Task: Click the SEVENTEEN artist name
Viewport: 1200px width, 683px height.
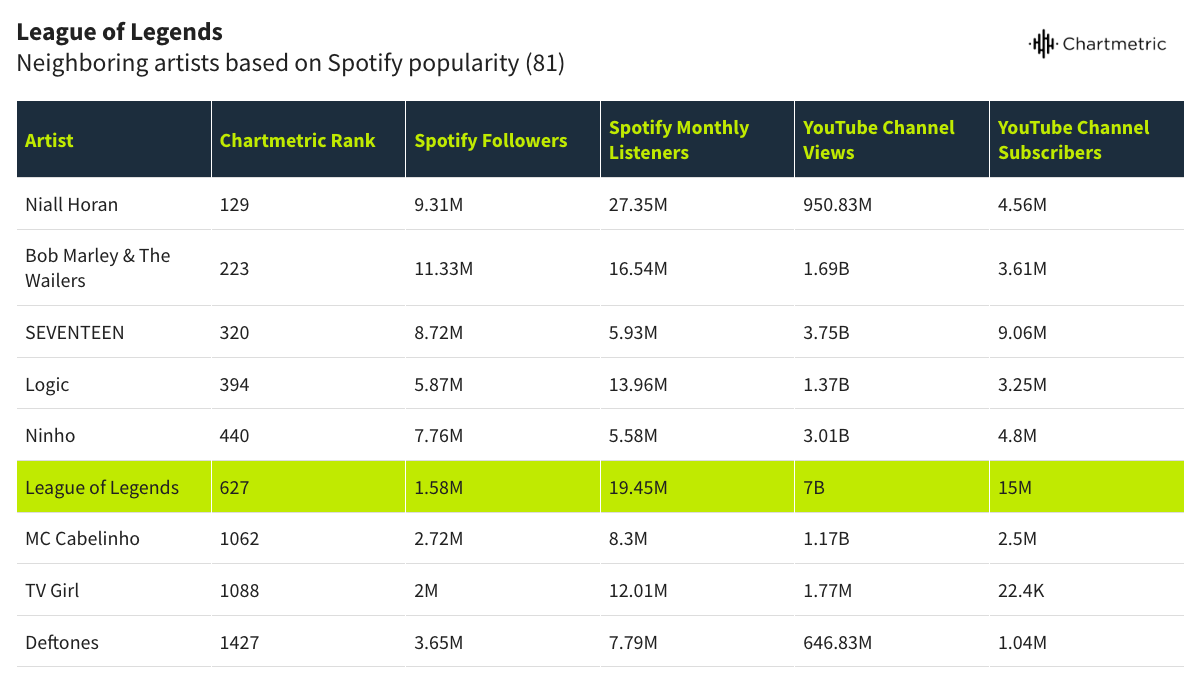Action: (75, 333)
